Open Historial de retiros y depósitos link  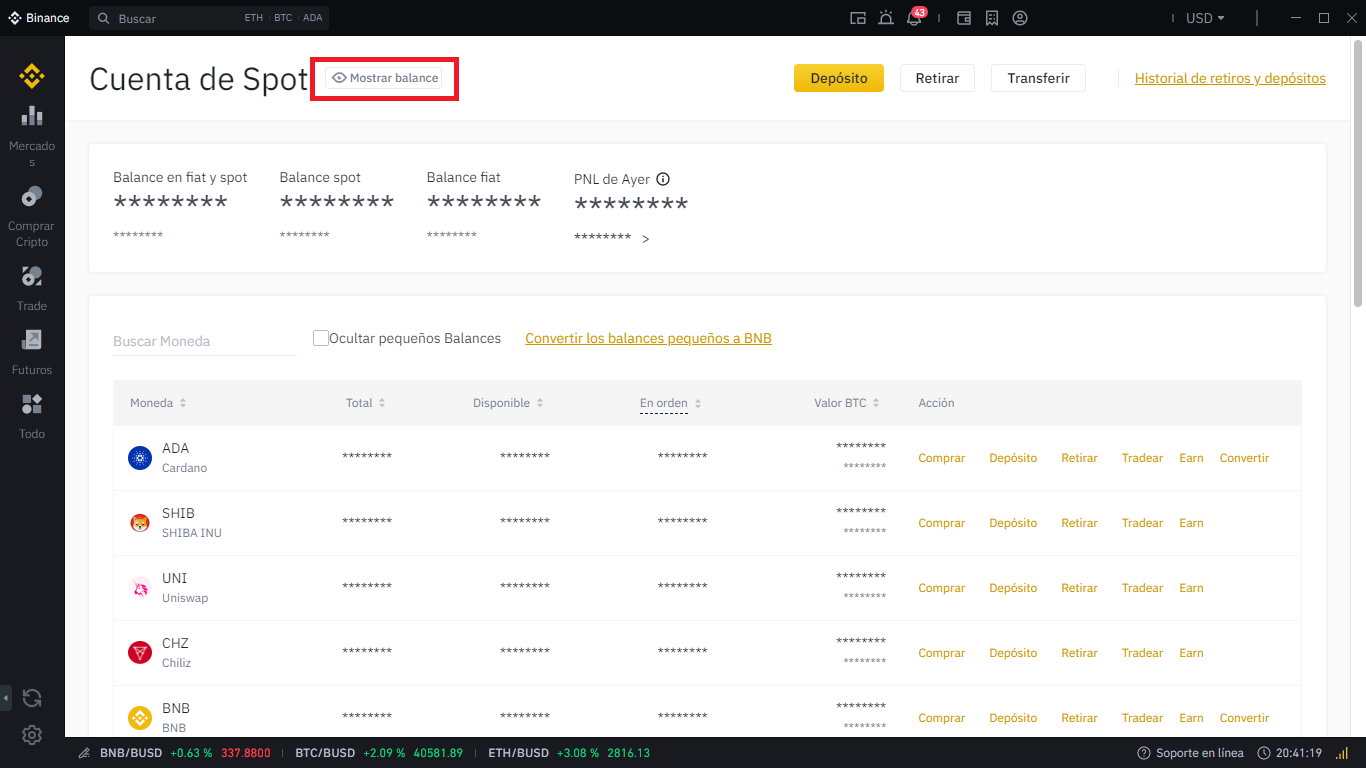1230,78
